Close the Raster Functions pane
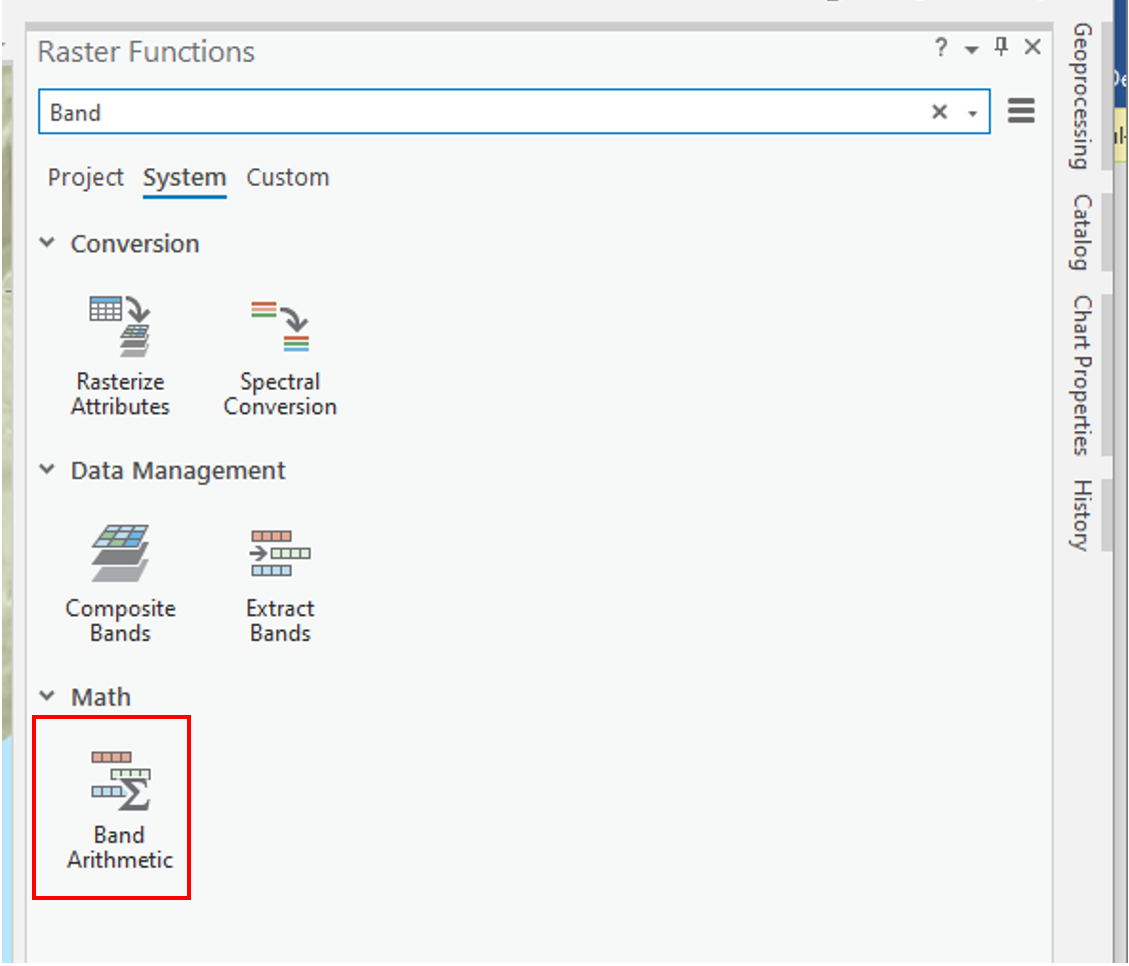This screenshot has height=966, width=1129. (x=1033, y=48)
